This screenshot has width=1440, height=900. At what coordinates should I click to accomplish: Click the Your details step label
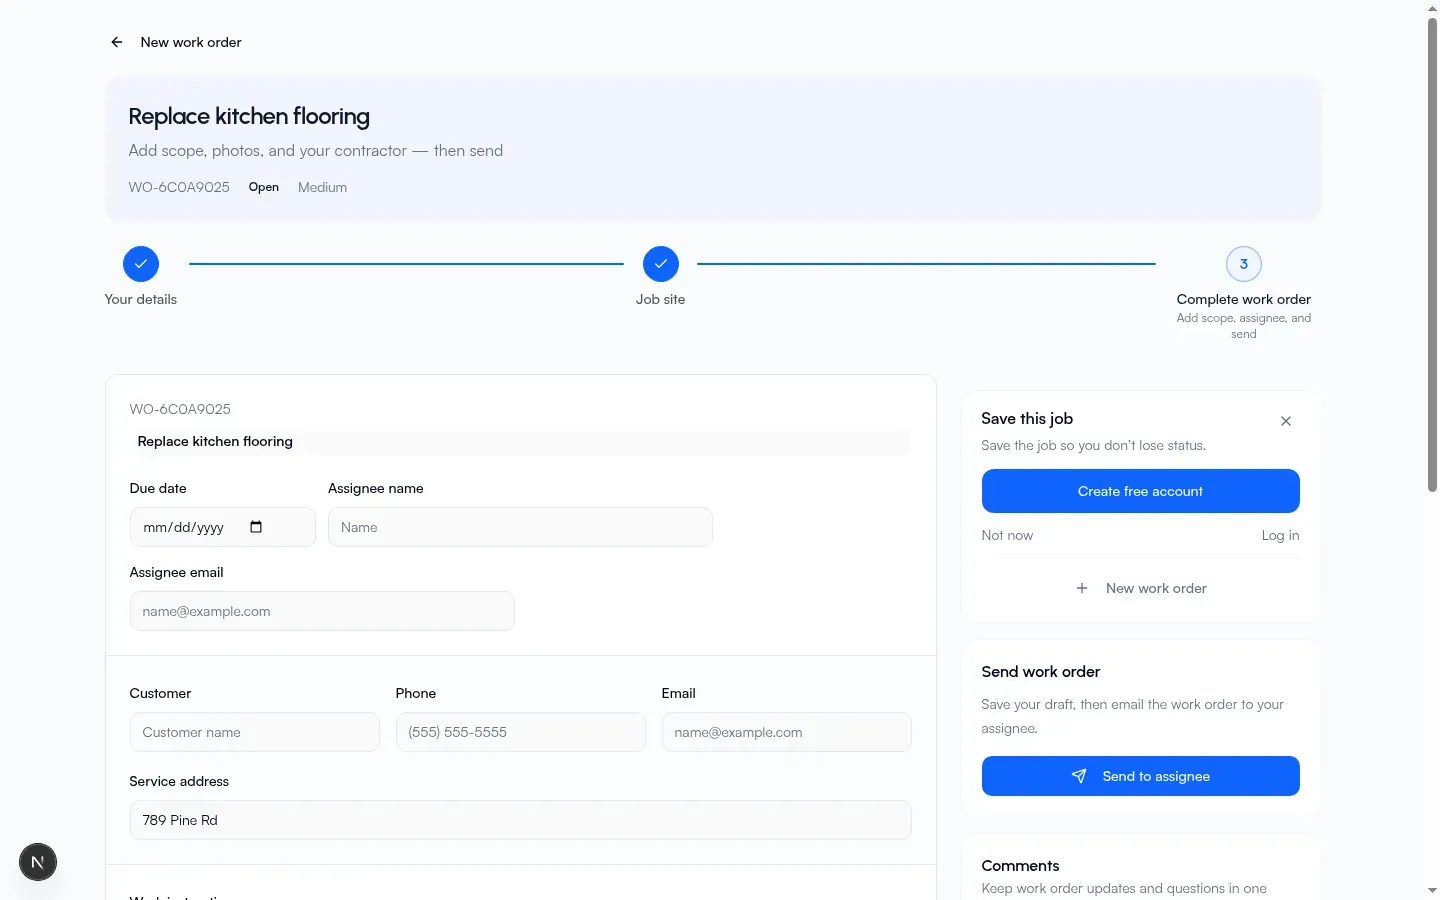(x=141, y=299)
